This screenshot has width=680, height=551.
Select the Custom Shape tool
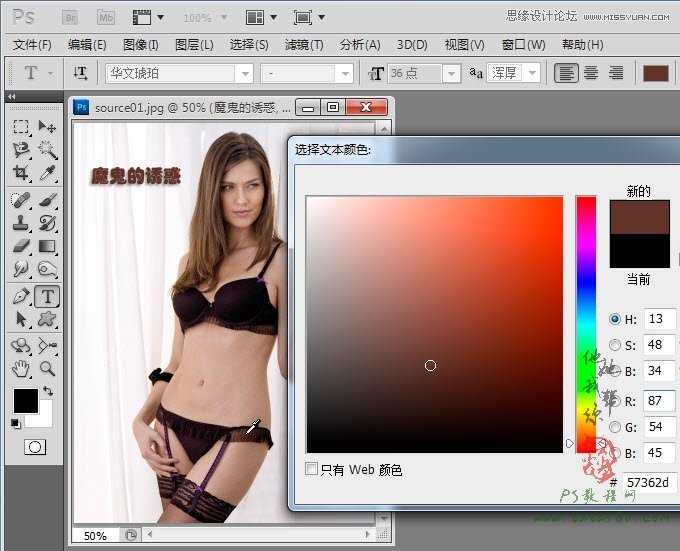pos(47,319)
